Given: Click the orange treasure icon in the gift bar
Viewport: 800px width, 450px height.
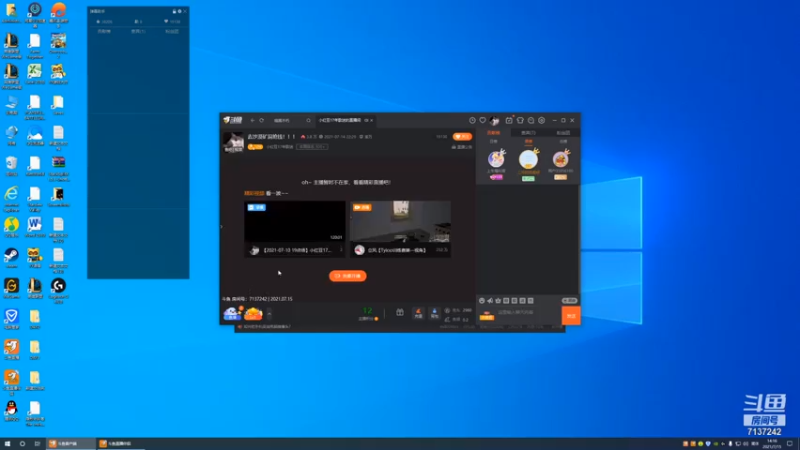Looking at the screenshot, I should coord(253,313).
